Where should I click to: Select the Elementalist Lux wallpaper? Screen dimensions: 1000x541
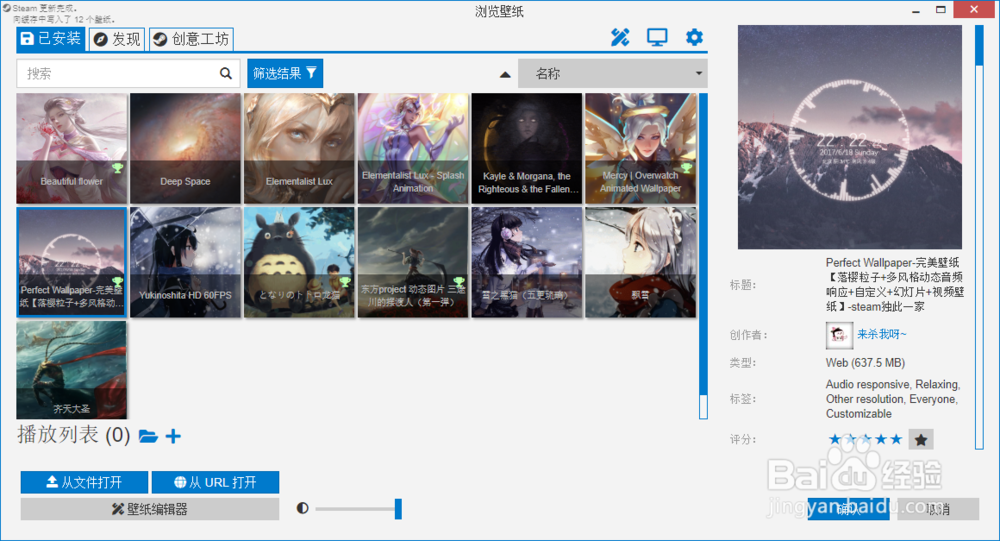(x=299, y=148)
